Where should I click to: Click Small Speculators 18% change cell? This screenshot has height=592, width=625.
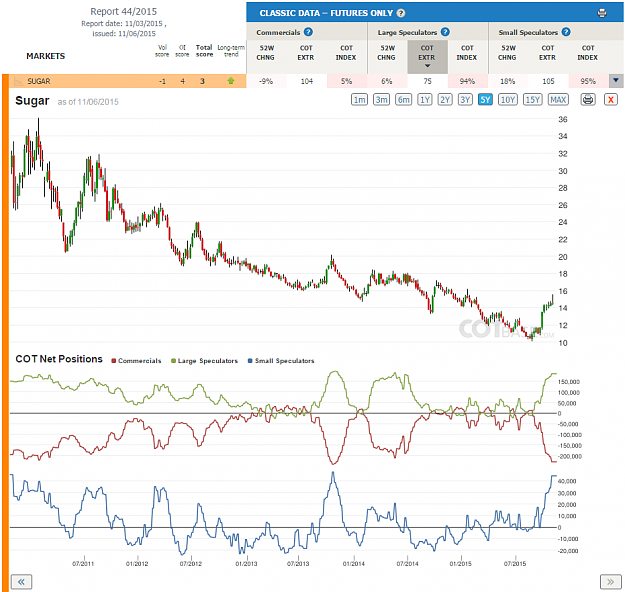[508, 81]
